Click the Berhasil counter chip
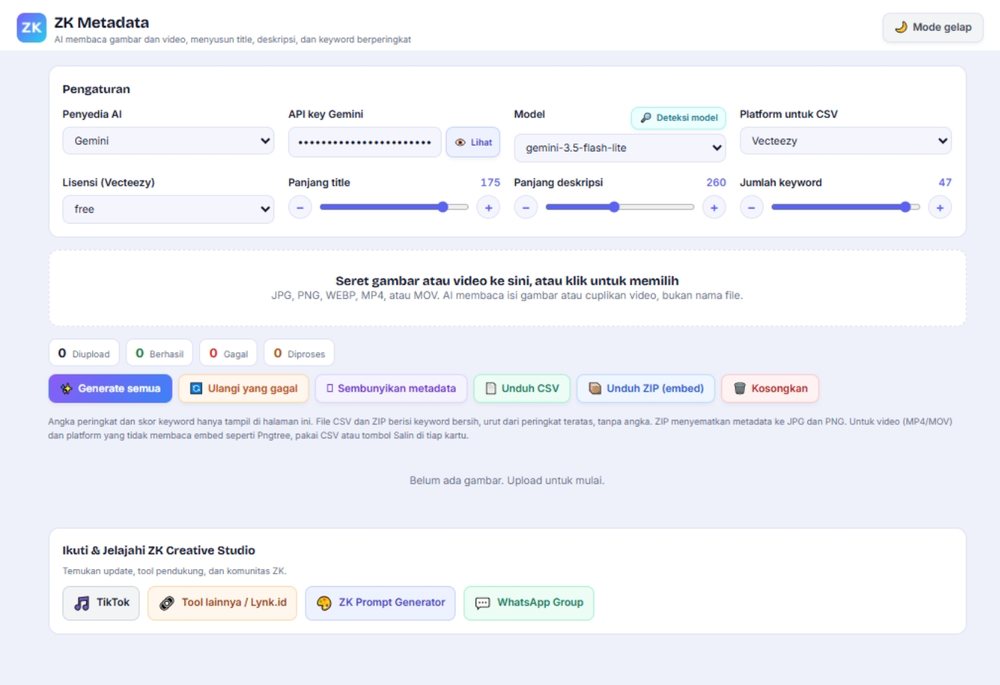Viewport: 1000px width, 685px height. click(159, 353)
